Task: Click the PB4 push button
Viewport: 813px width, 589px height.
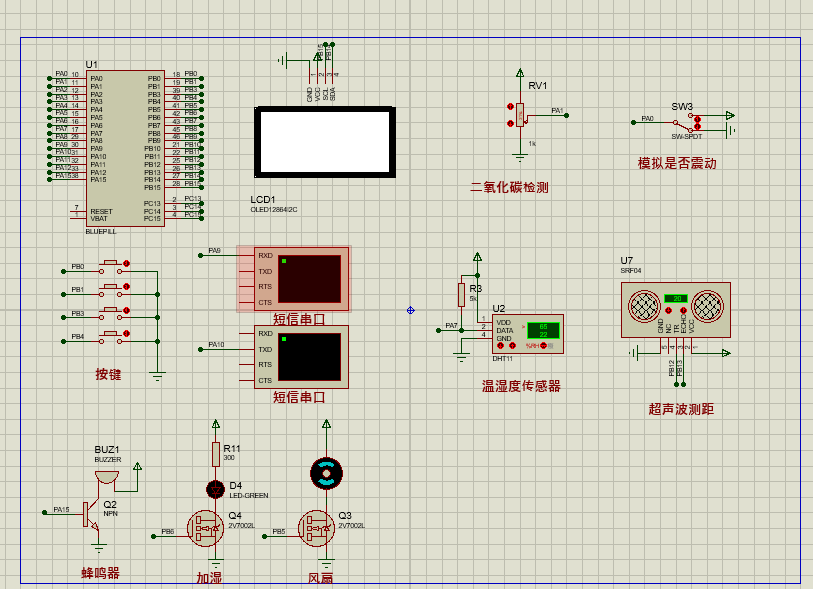Action: pos(110,337)
